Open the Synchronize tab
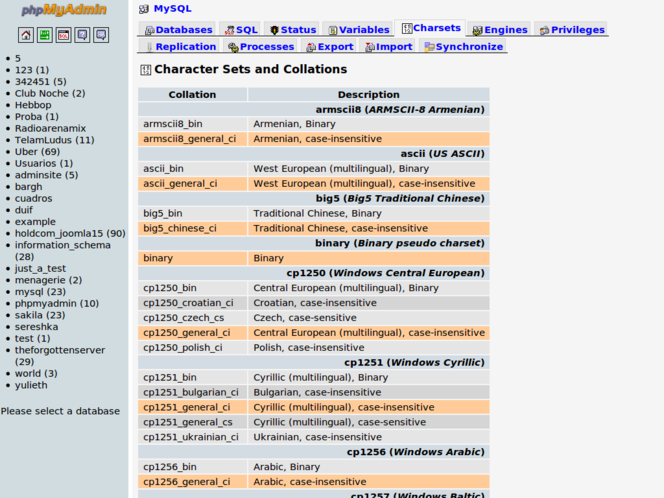 coord(463,47)
